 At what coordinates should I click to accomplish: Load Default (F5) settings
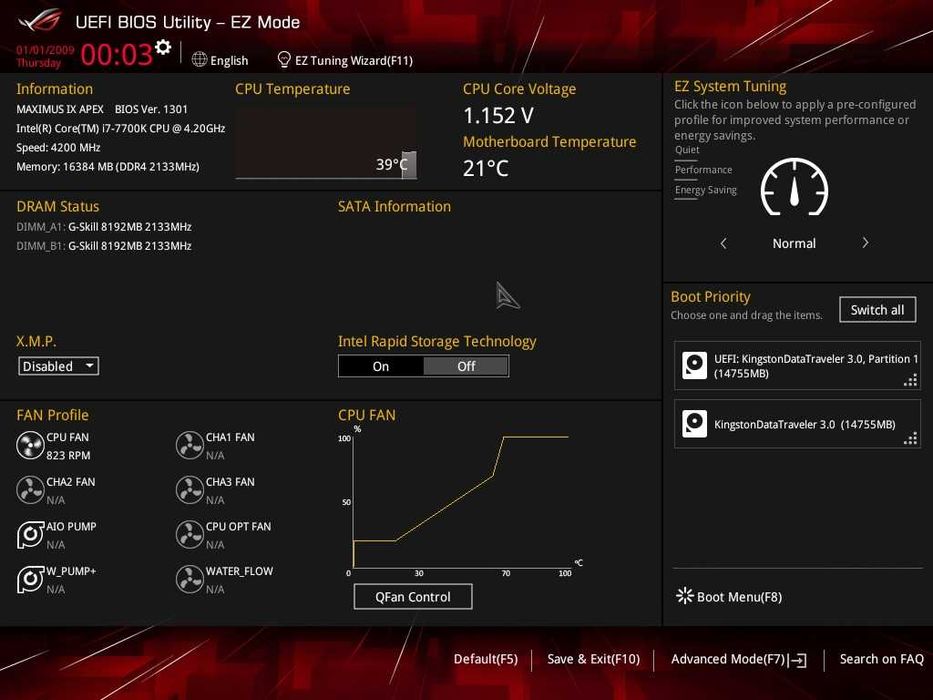pos(486,659)
